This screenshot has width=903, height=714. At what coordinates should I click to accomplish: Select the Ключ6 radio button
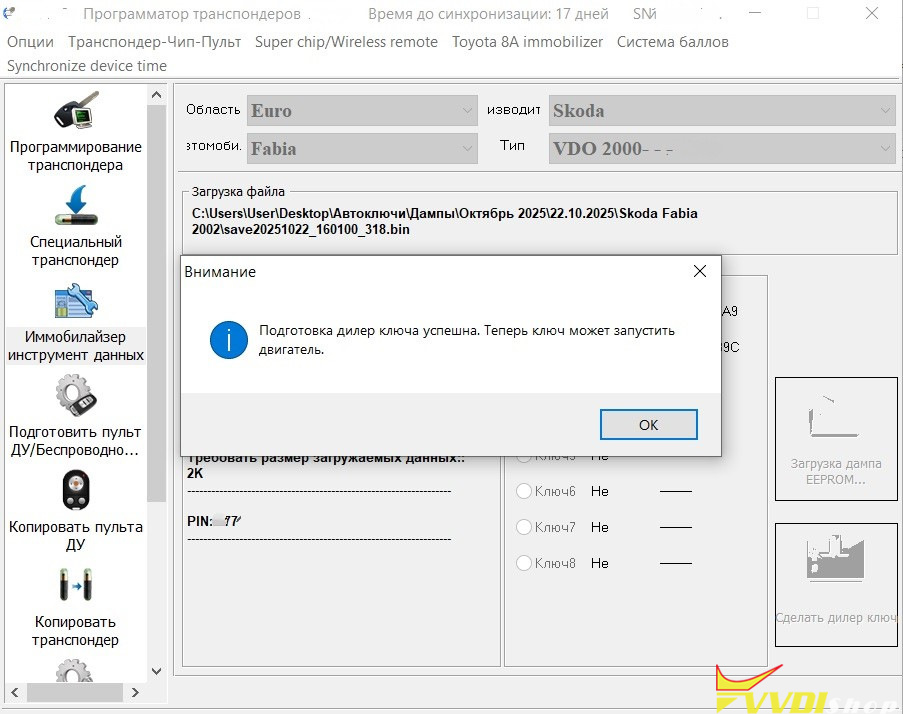524,491
